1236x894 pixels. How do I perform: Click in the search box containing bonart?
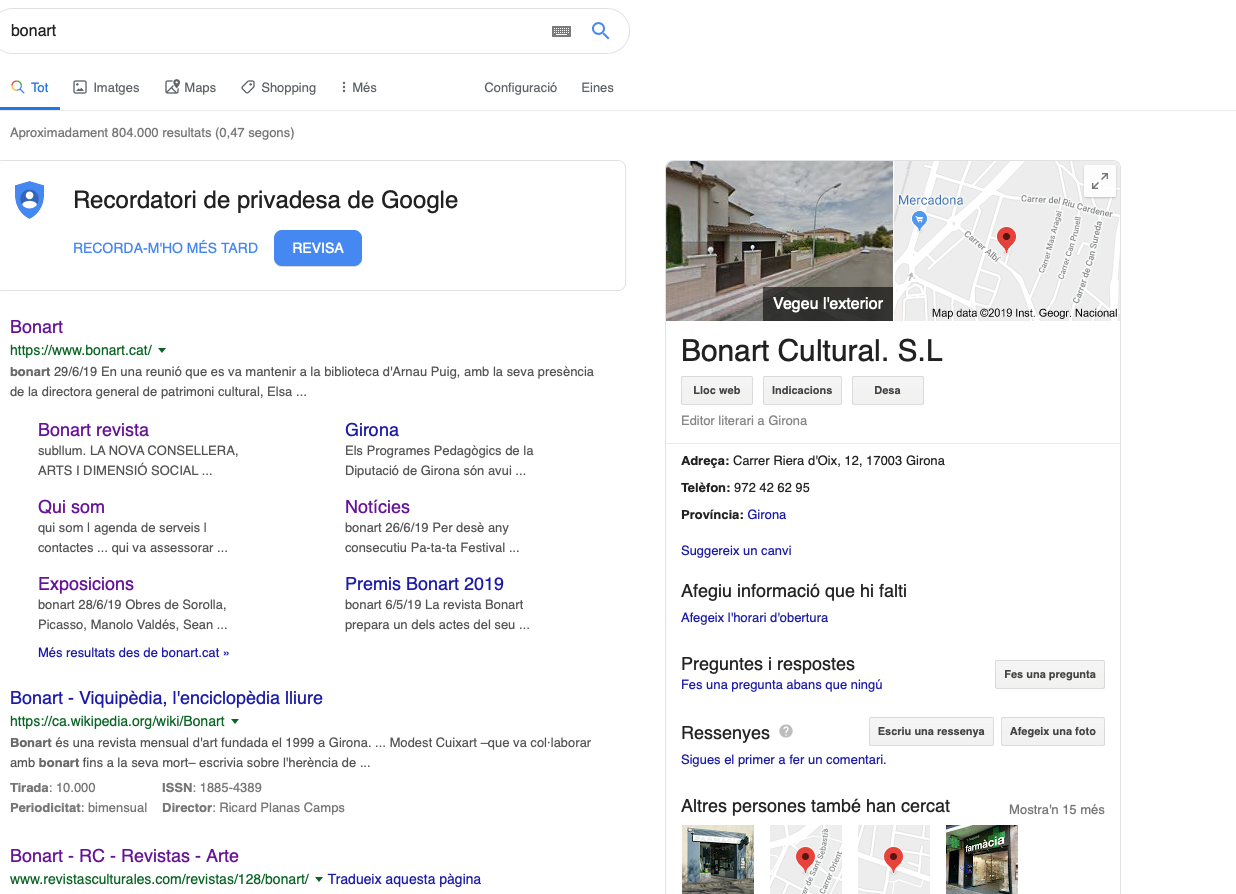coord(270,31)
